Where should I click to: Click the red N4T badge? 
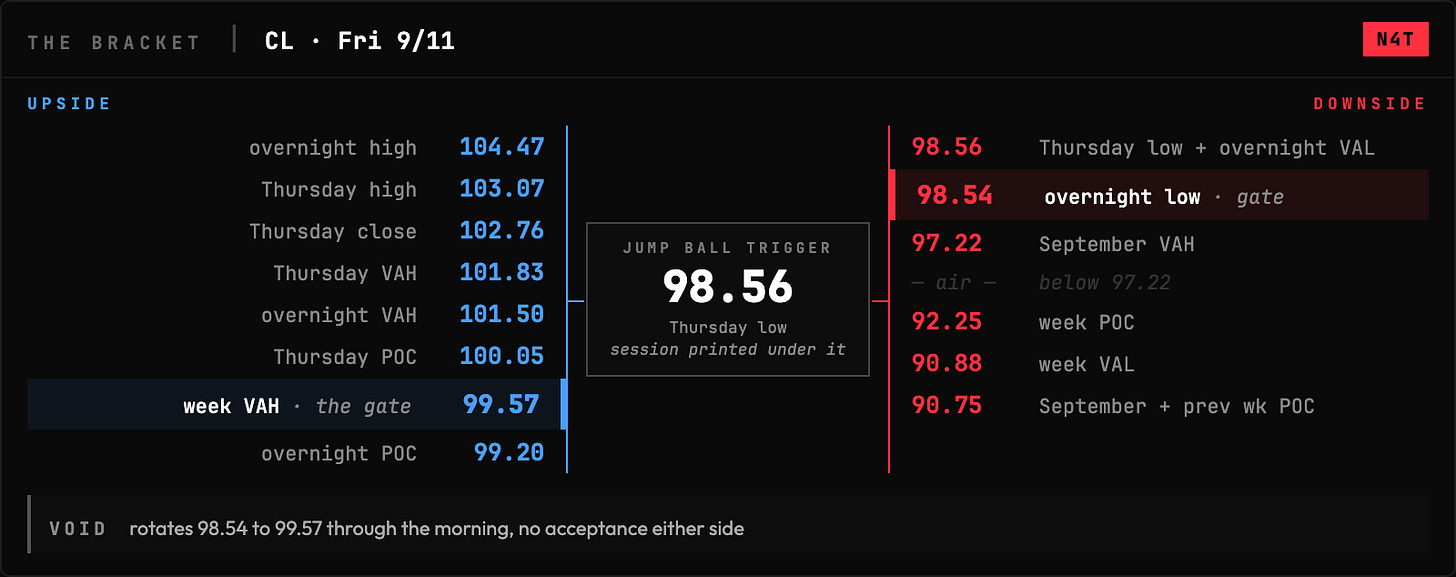pos(1395,40)
